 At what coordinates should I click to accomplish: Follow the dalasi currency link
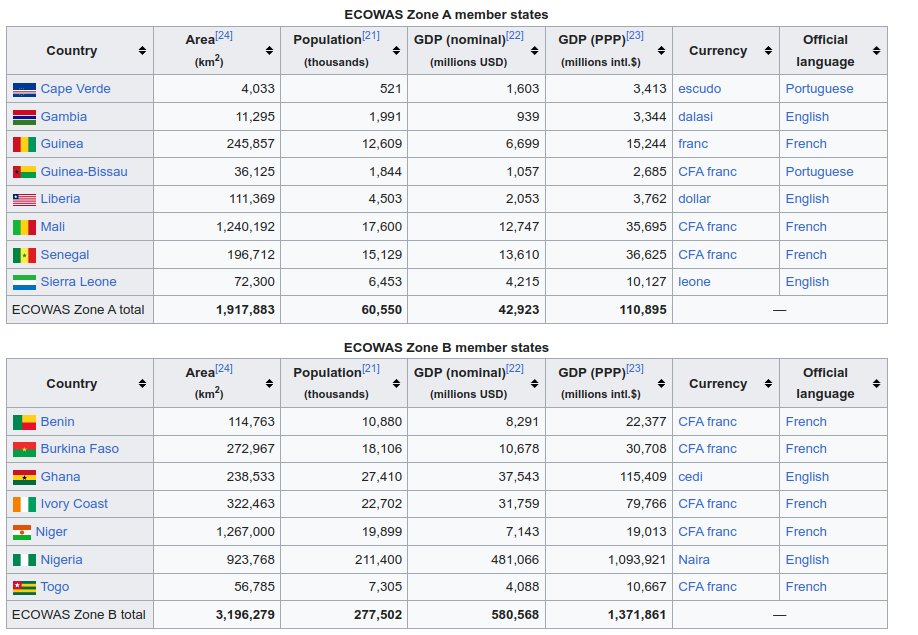coord(696,117)
